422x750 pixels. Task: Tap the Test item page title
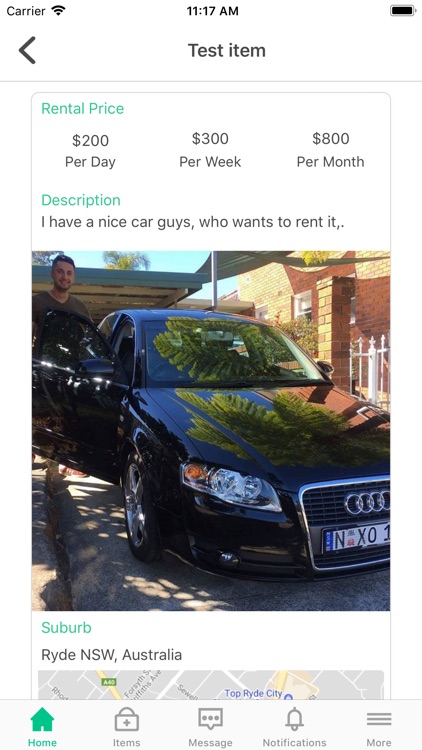pyautogui.click(x=227, y=50)
